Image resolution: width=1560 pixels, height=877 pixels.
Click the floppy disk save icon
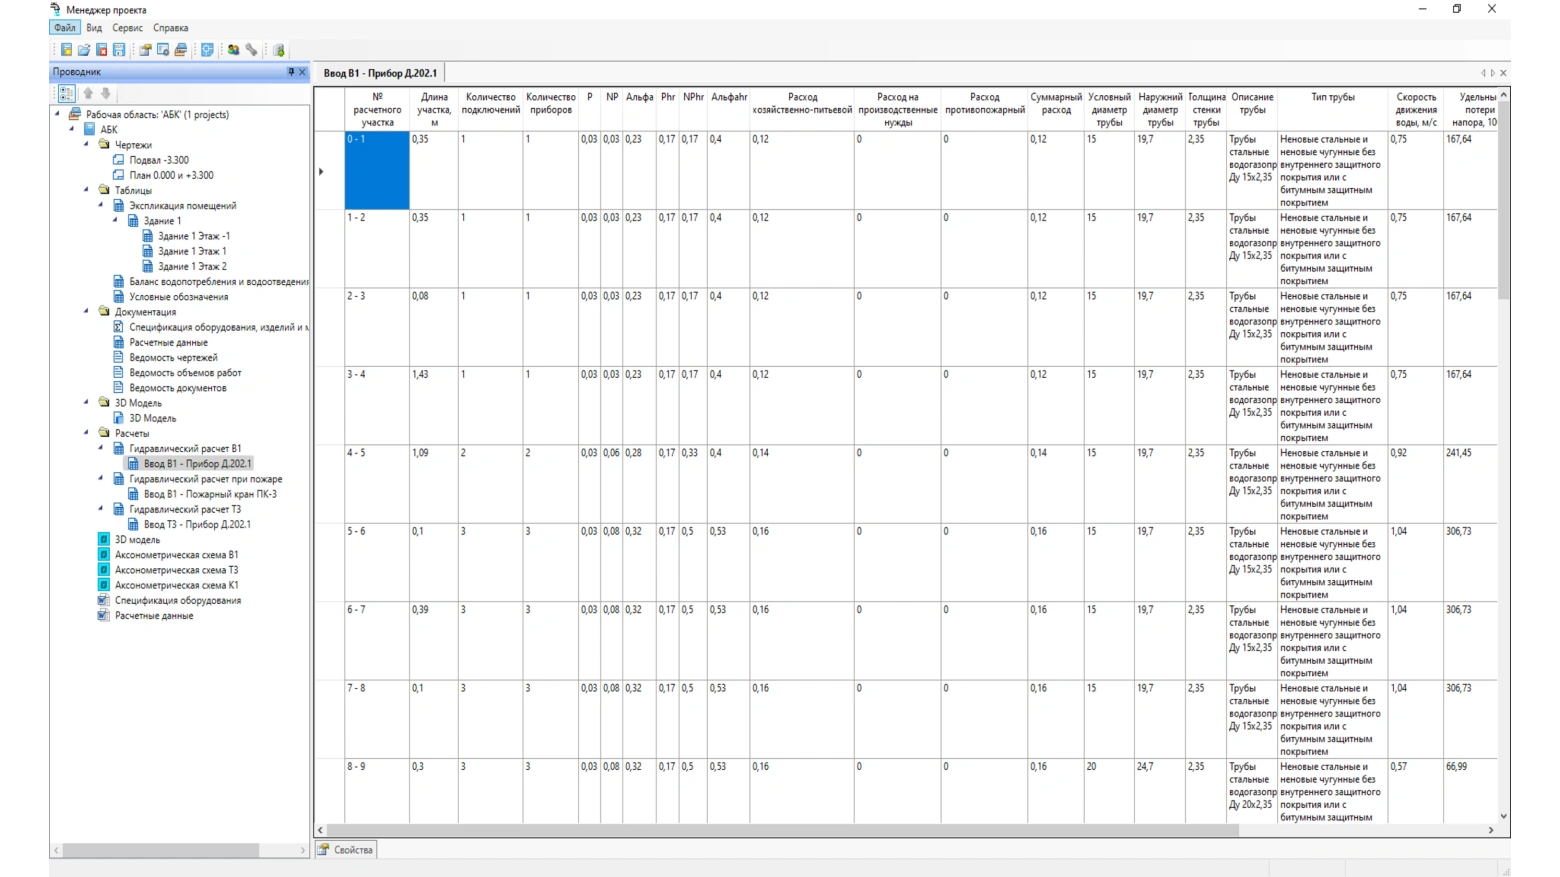point(119,50)
